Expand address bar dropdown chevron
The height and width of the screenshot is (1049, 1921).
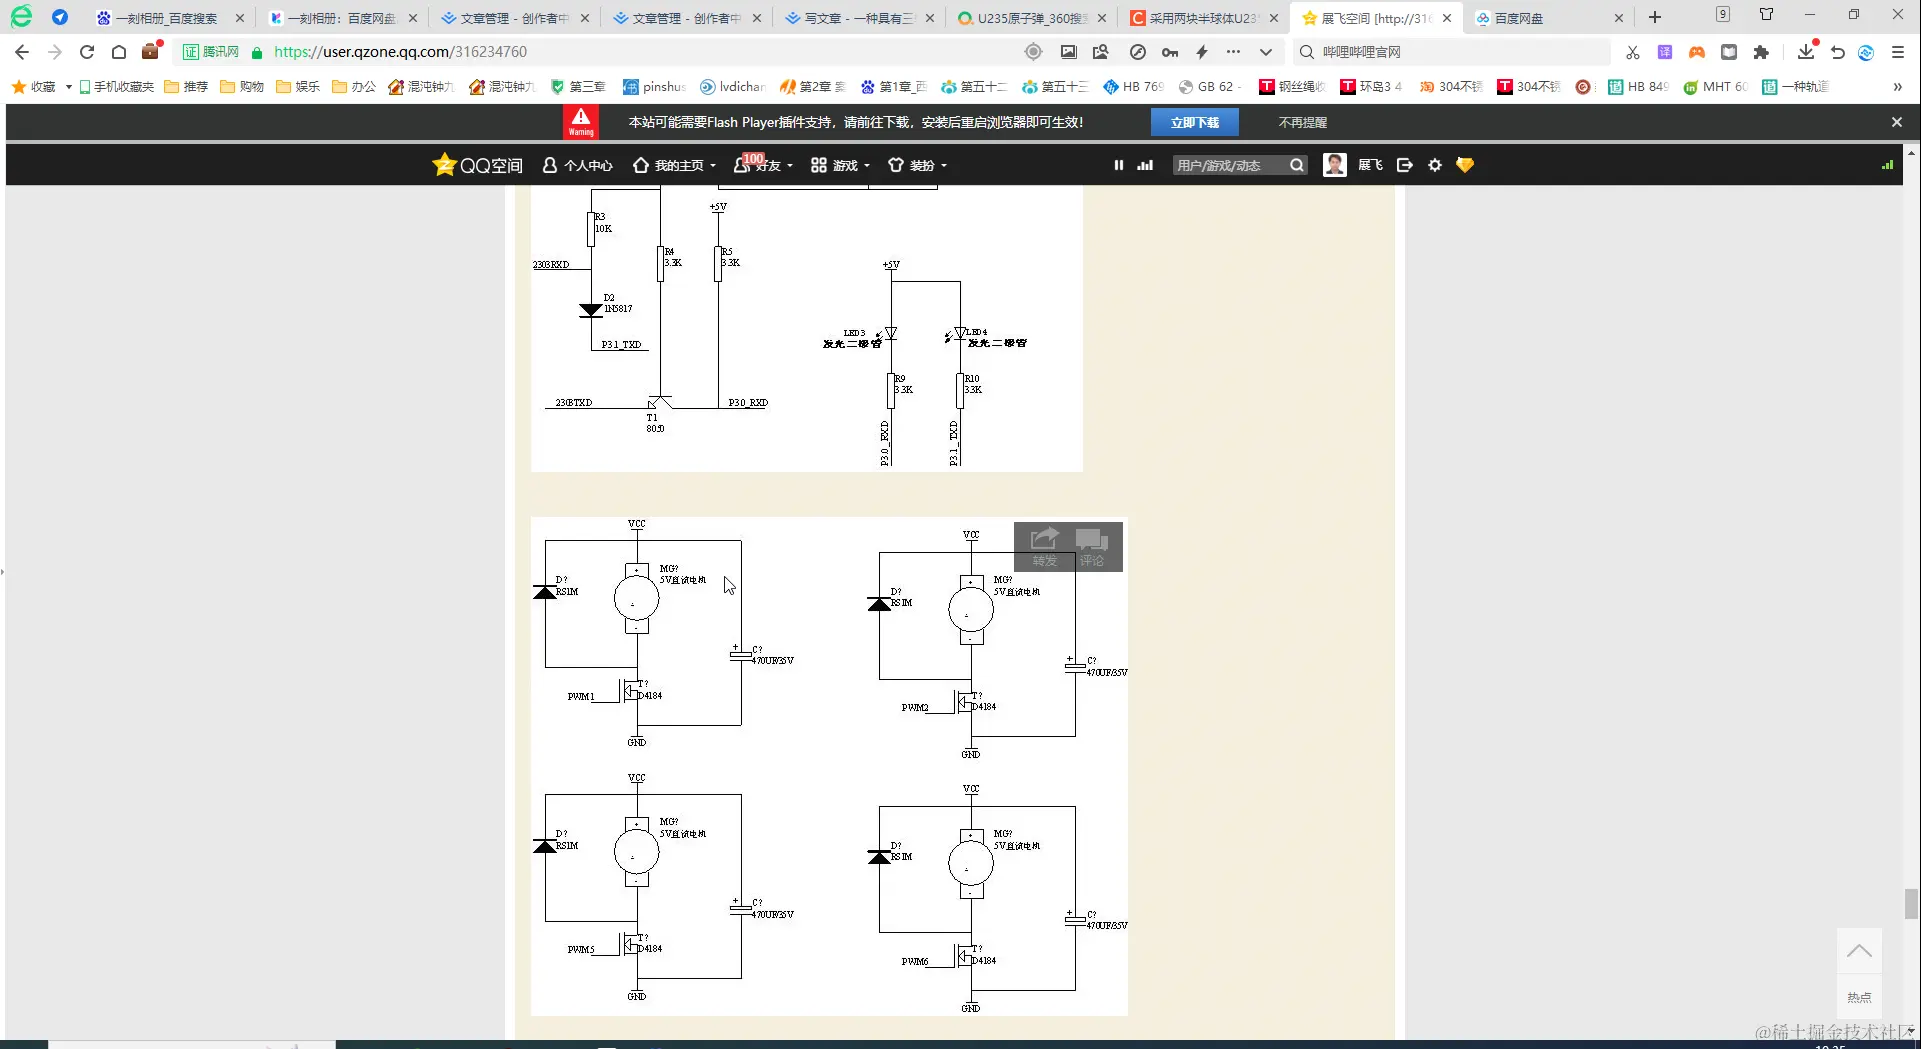click(1266, 52)
